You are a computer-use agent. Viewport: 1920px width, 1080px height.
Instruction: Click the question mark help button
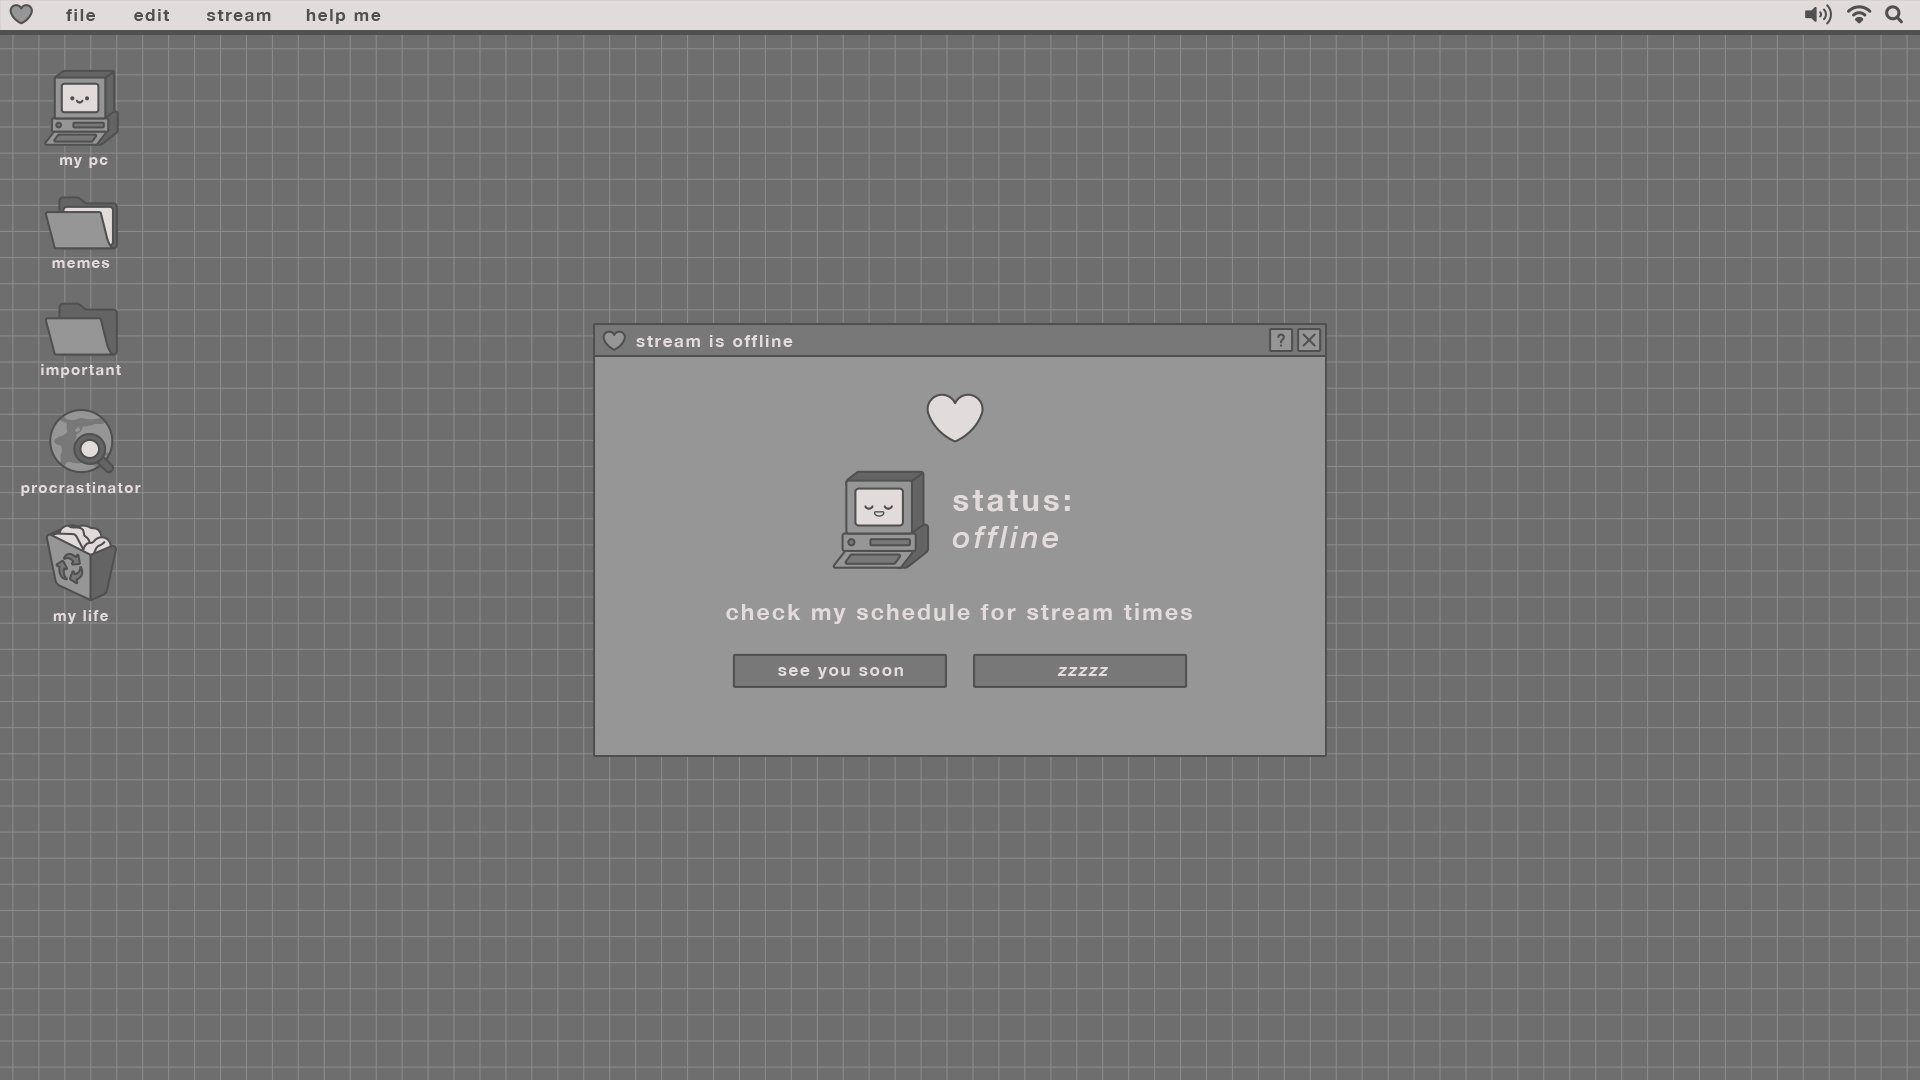tap(1280, 340)
